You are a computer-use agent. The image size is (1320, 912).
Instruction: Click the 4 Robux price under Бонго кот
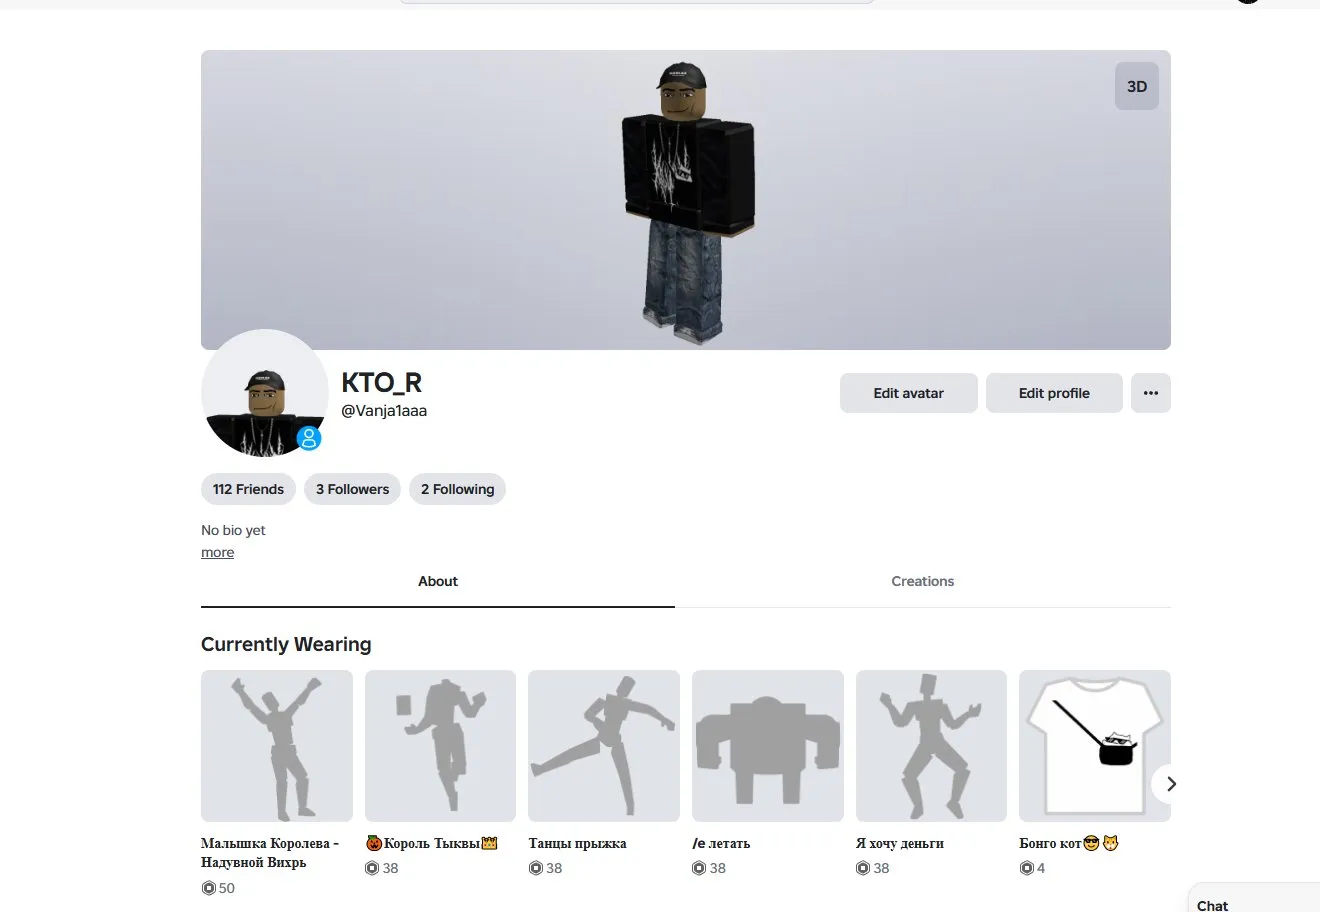coord(1032,868)
